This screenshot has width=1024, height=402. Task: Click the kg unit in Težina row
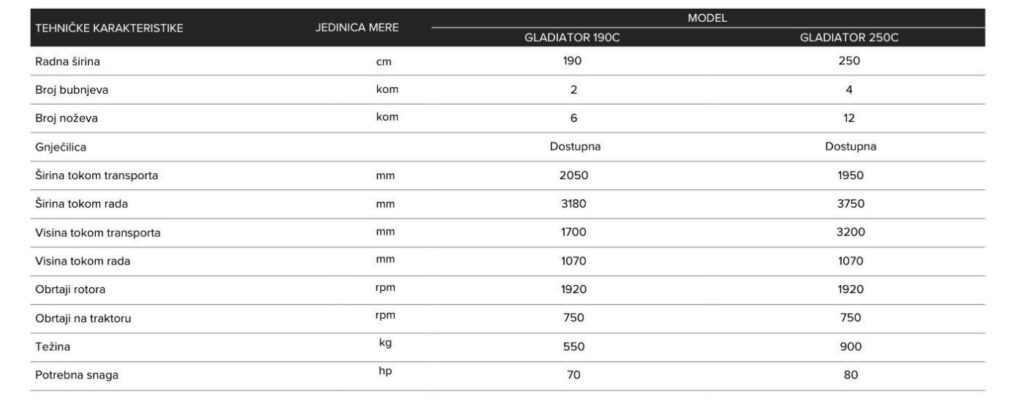[385, 345]
